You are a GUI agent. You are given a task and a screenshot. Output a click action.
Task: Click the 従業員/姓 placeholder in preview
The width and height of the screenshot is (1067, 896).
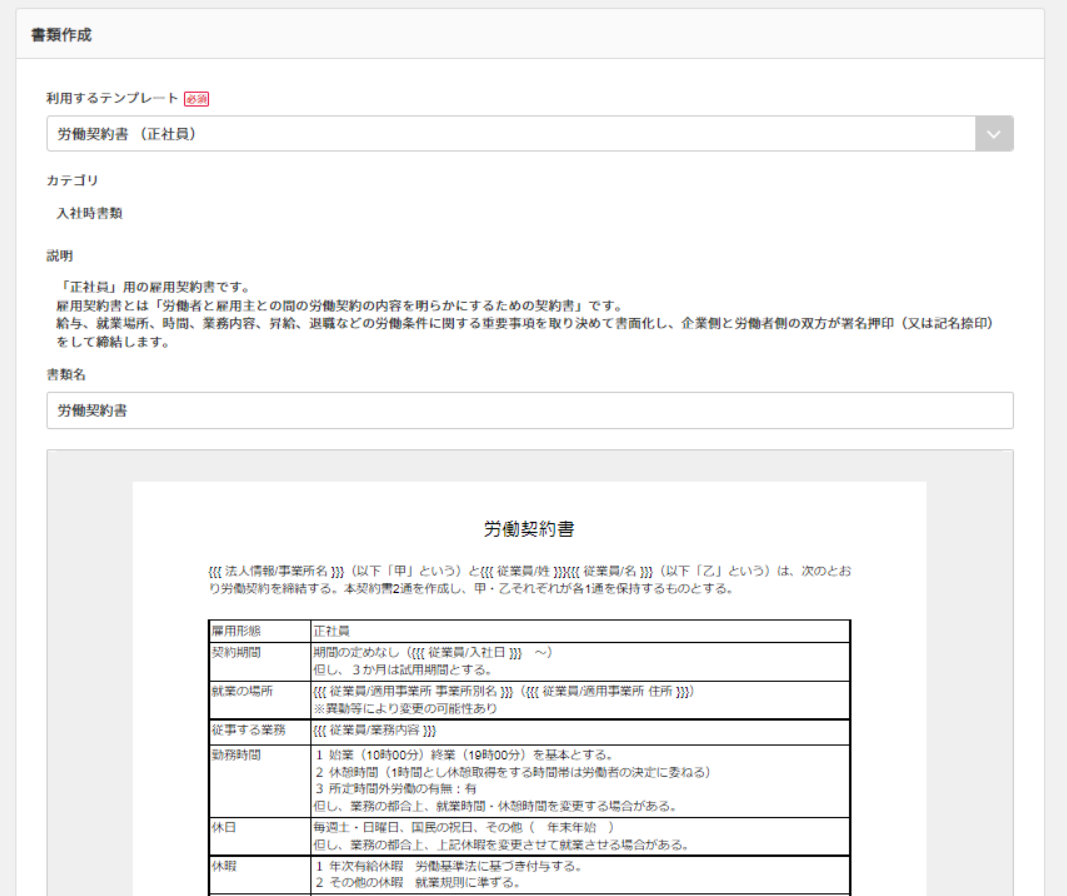tap(521, 571)
